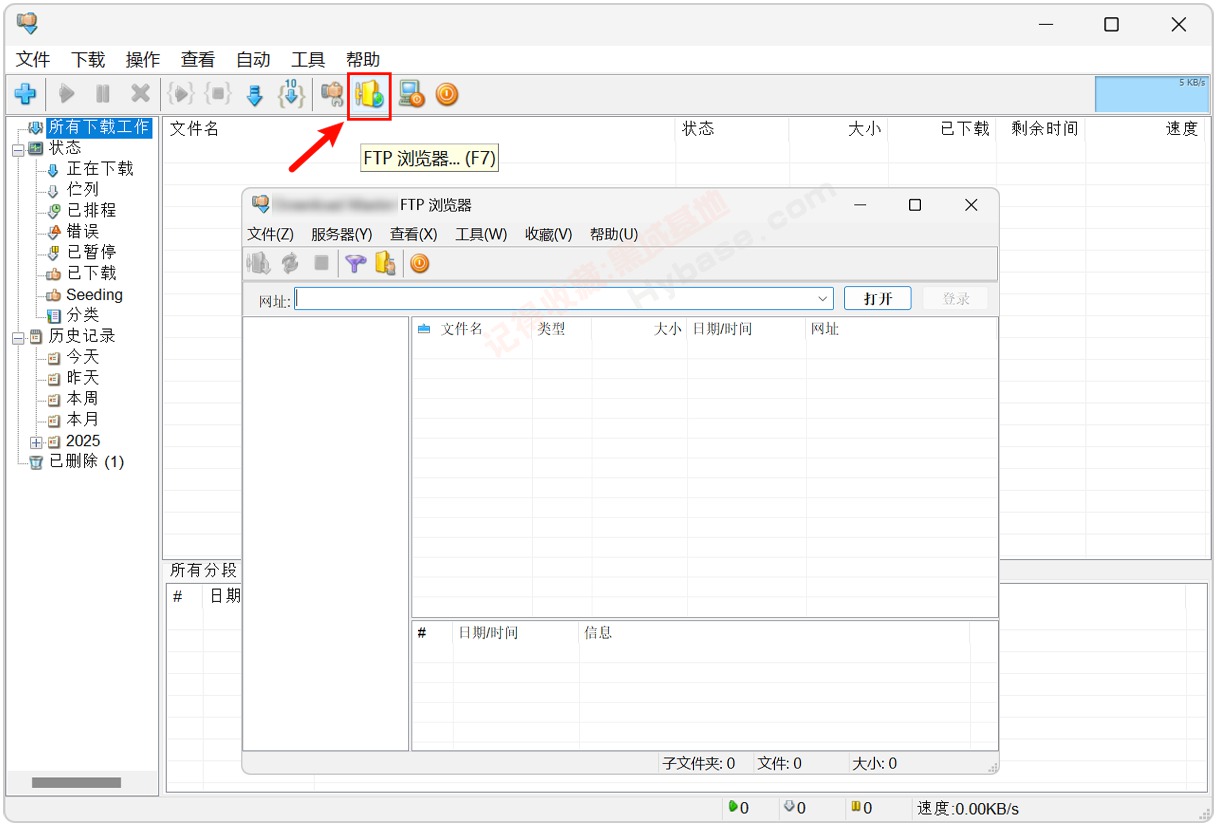Image resolution: width=1217 pixels, height=827 pixels.
Task: Select the filter funnel icon in FTP browser
Action: click(x=355, y=263)
